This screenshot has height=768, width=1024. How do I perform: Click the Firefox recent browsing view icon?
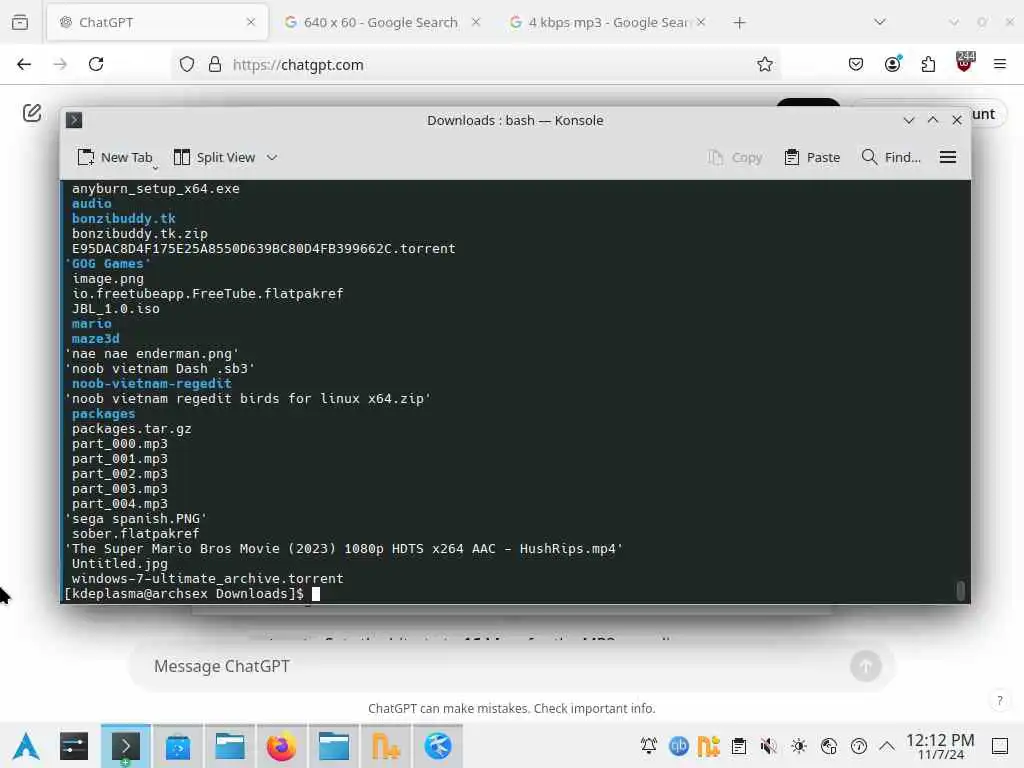(x=20, y=22)
